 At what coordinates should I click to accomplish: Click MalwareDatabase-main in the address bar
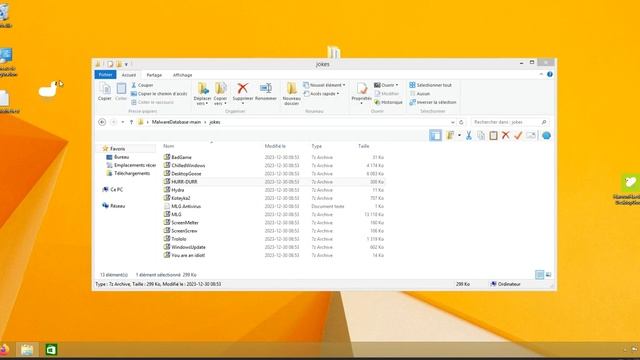[x=176, y=122]
